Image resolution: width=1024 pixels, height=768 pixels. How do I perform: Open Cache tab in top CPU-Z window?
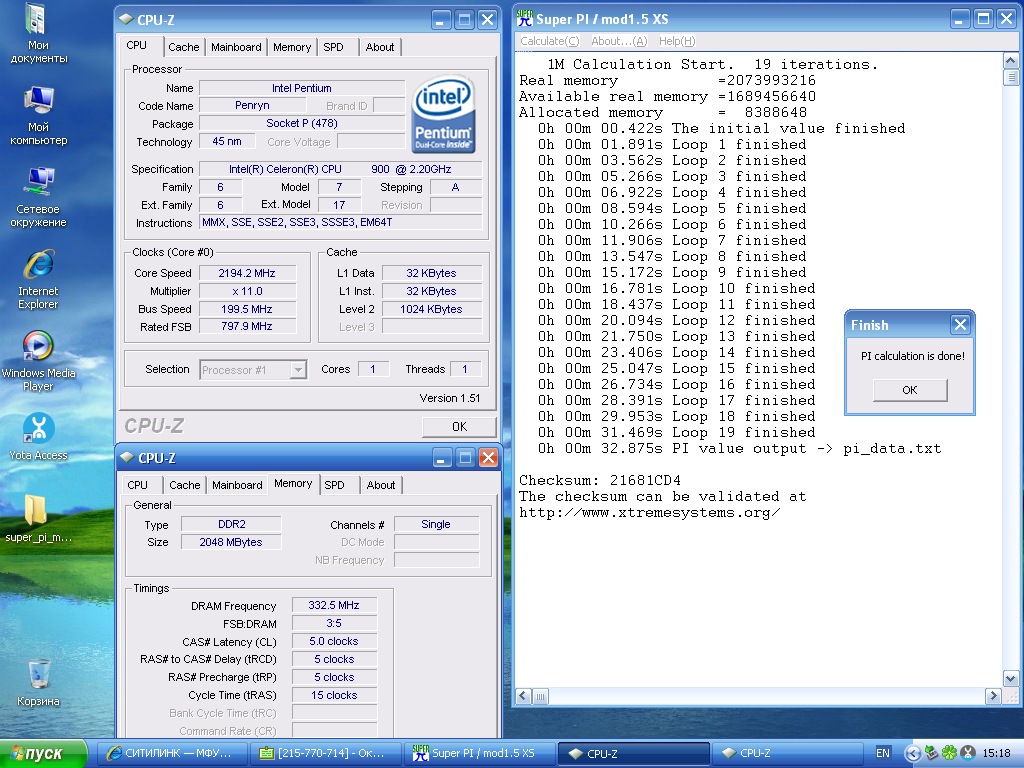[x=184, y=47]
